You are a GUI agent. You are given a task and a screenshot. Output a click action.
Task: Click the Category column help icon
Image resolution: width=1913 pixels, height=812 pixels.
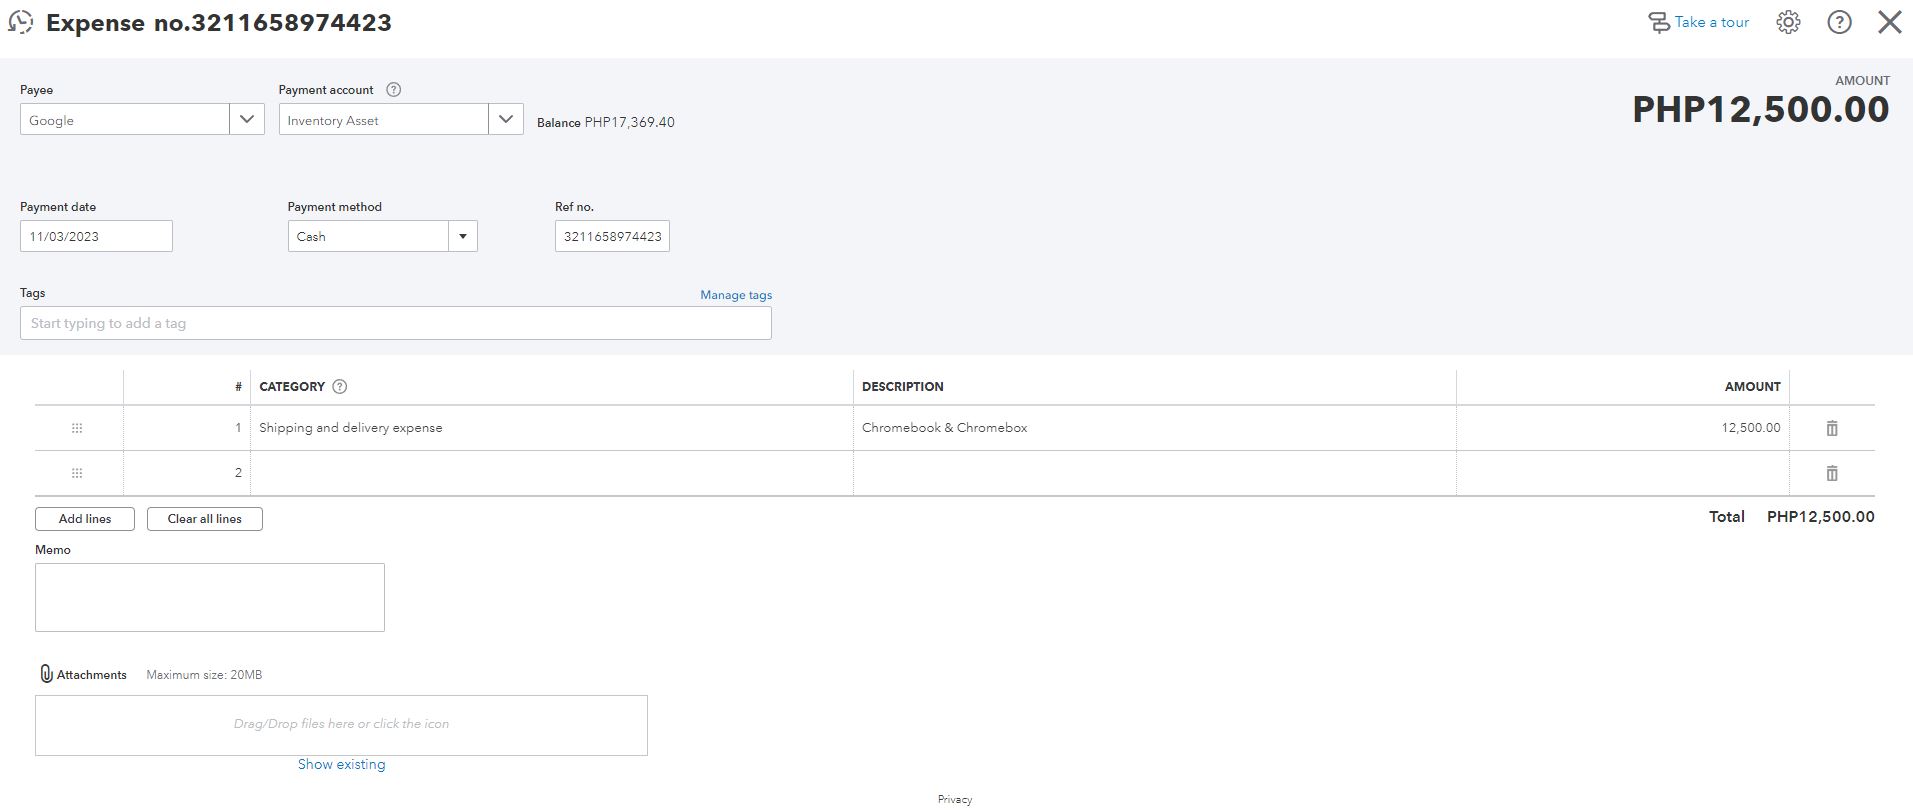(340, 387)
